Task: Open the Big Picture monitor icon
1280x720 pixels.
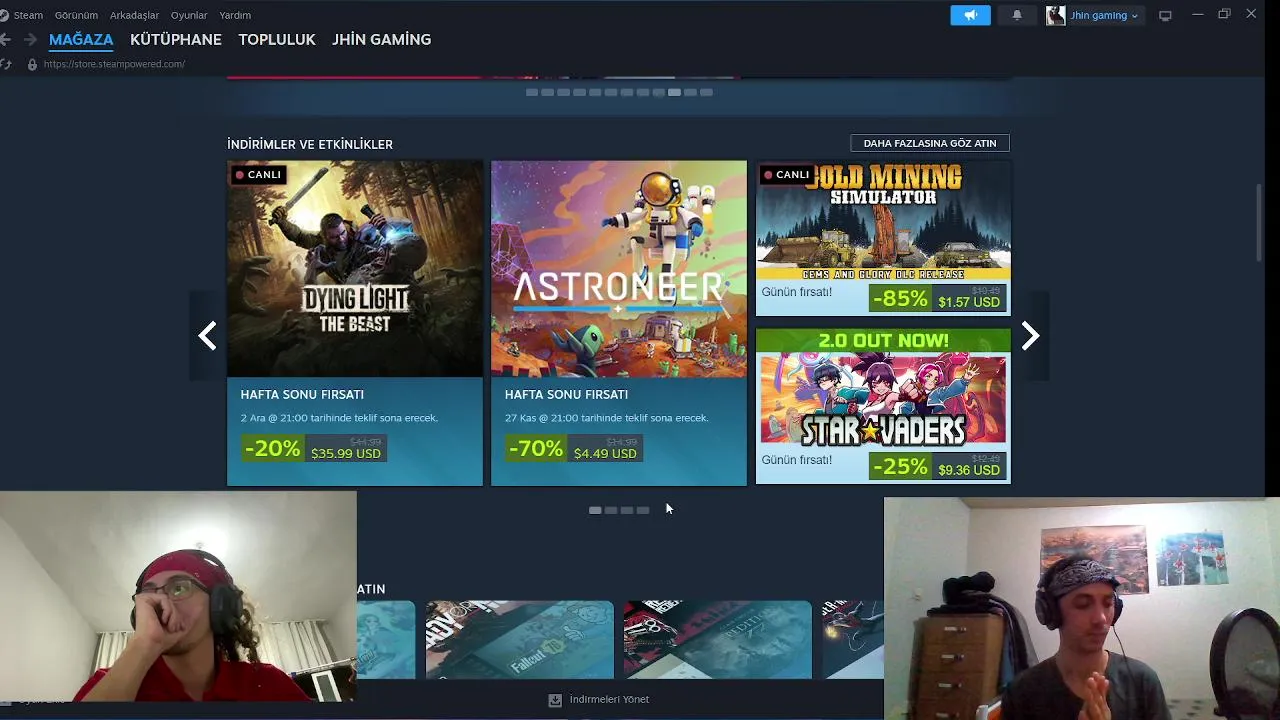Action: pyautogui.click(x=1165, y=15)
